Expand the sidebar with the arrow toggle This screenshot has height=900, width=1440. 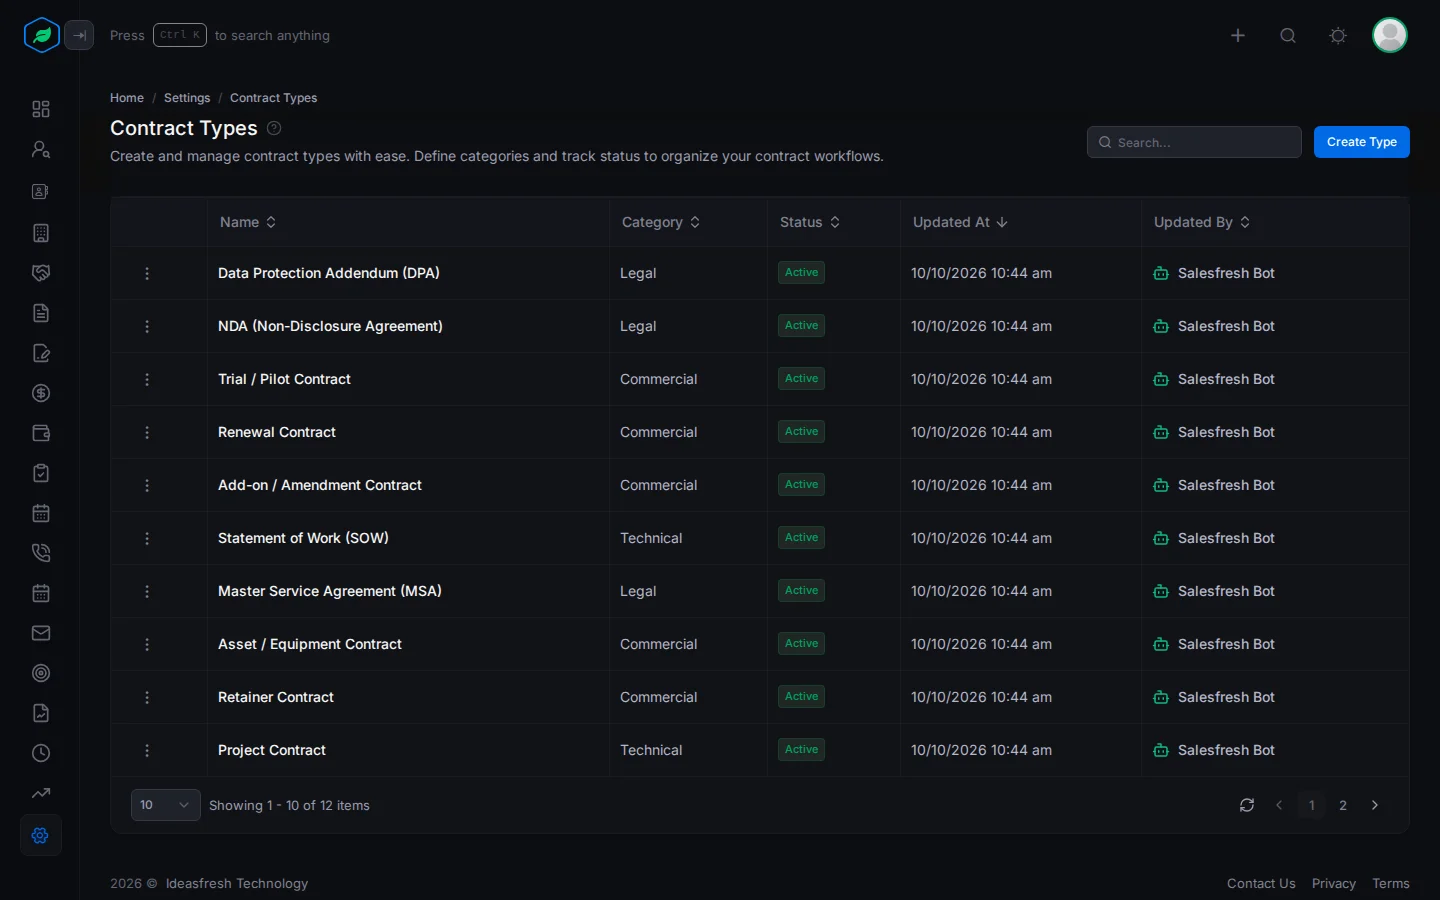[x=79, y=35]
